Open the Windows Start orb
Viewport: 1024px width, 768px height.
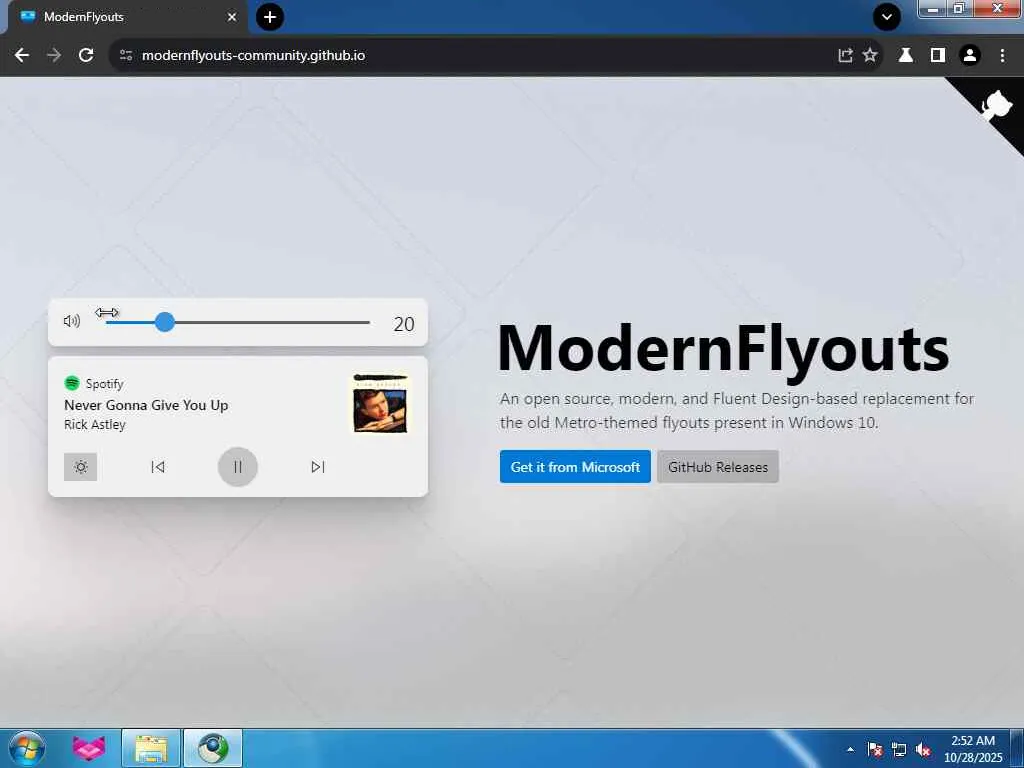point(27,748)
